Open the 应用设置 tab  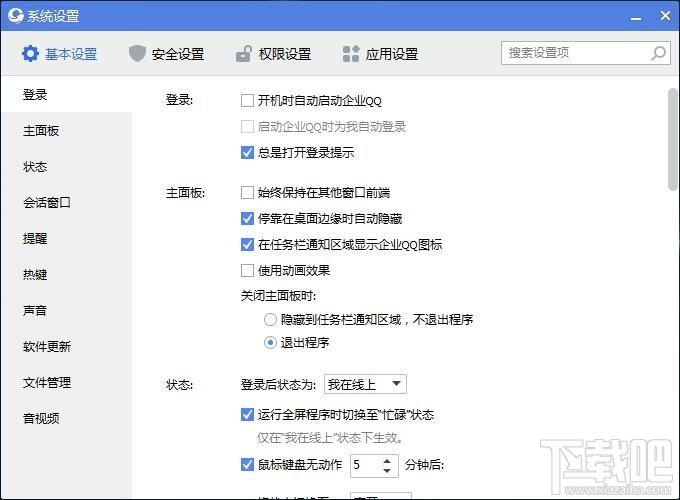(x=380, y=54)
